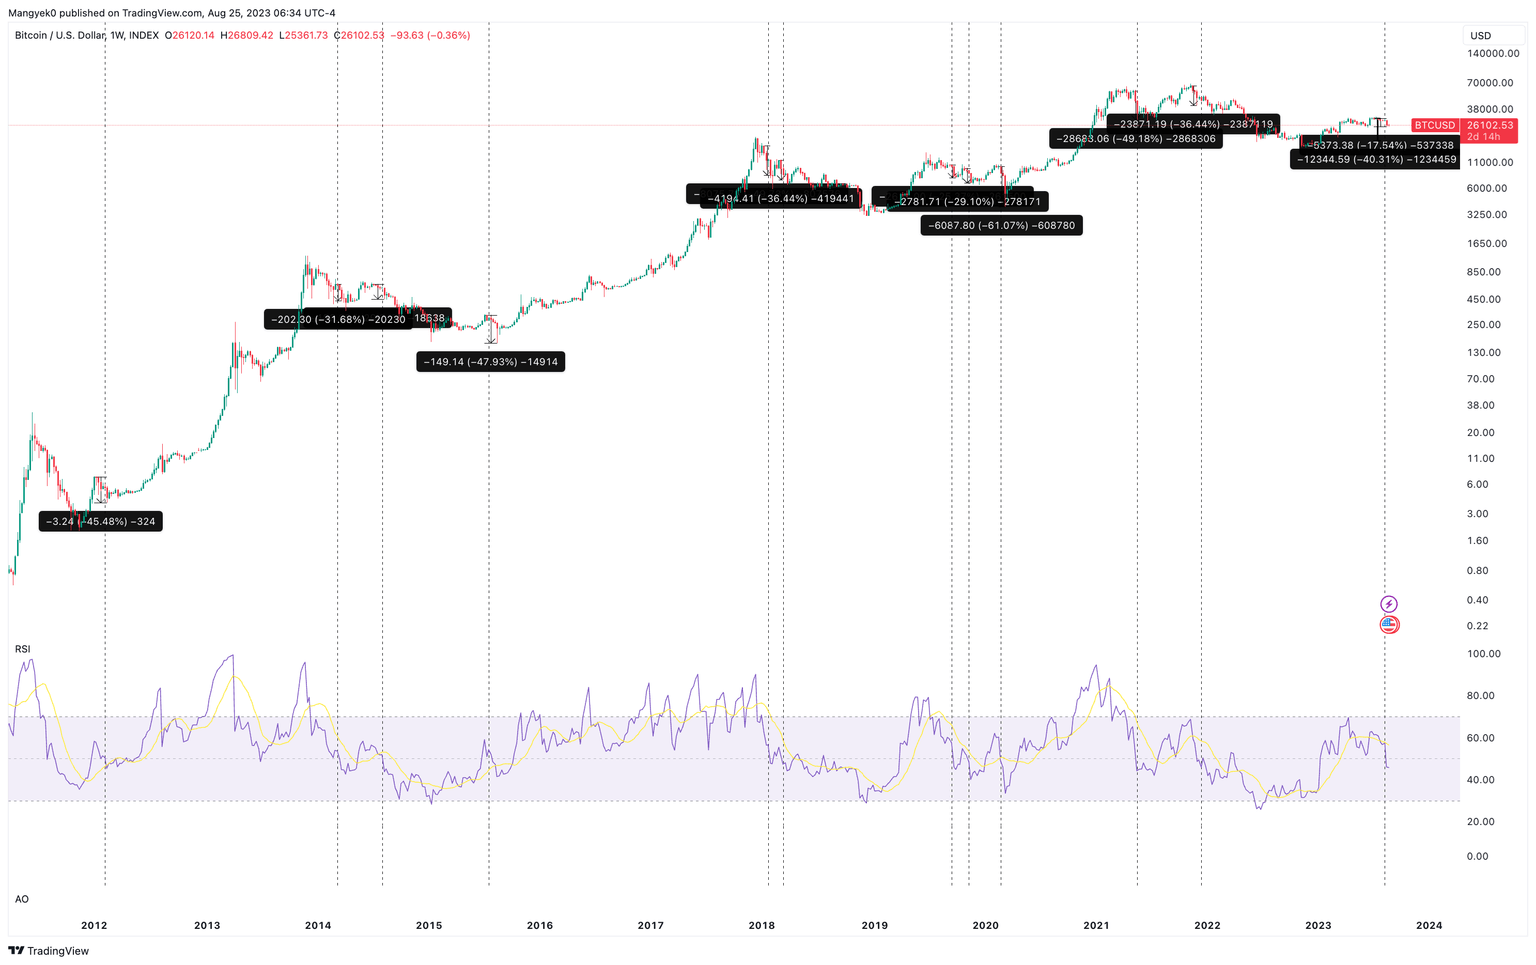Viewport: 1536px width, 965px height.
Task: Open the US flag economic event marker
Action: pyautogui.click(x=1390, y=625)
